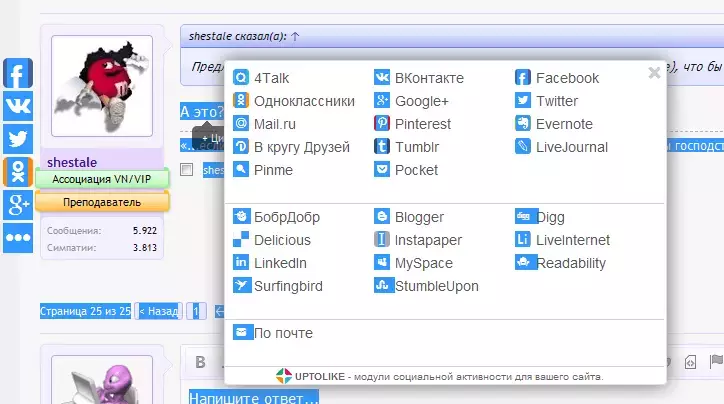Share via Twitter sidebar icon
Viewport: 724px width, 404px height.
point(18,139)
